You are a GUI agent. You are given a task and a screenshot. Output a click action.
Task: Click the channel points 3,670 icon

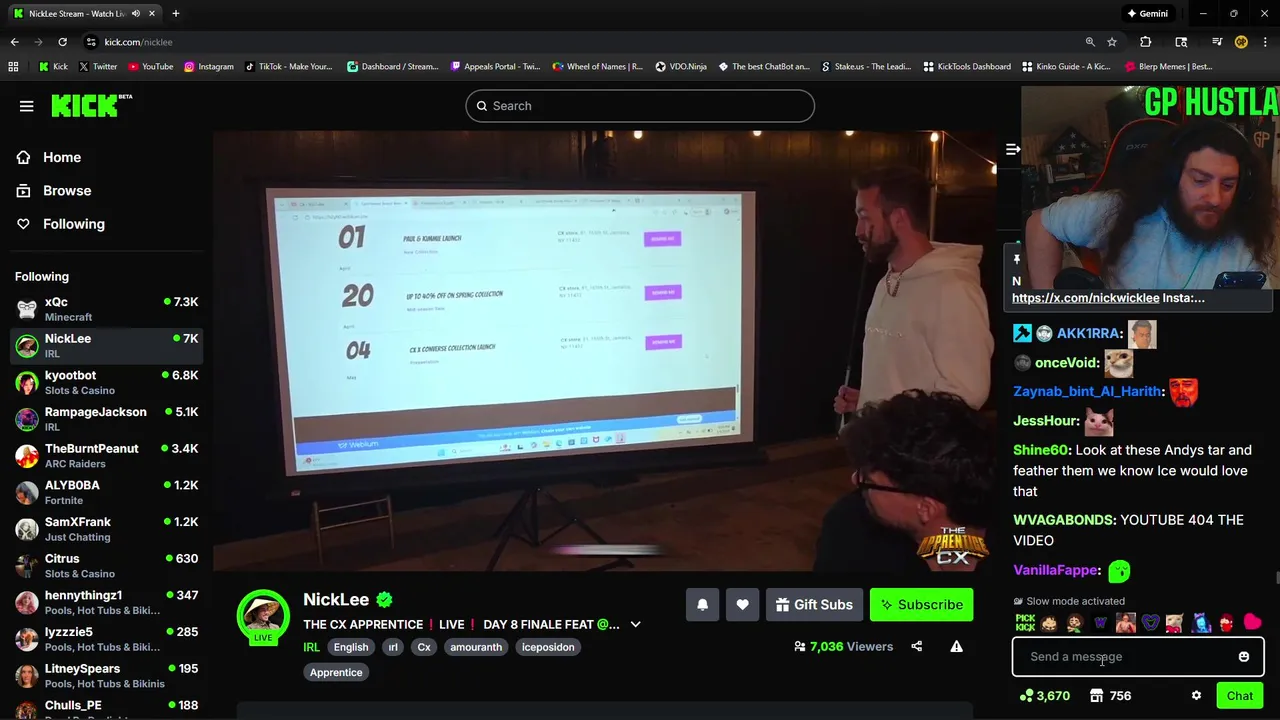coord(1026,696)
